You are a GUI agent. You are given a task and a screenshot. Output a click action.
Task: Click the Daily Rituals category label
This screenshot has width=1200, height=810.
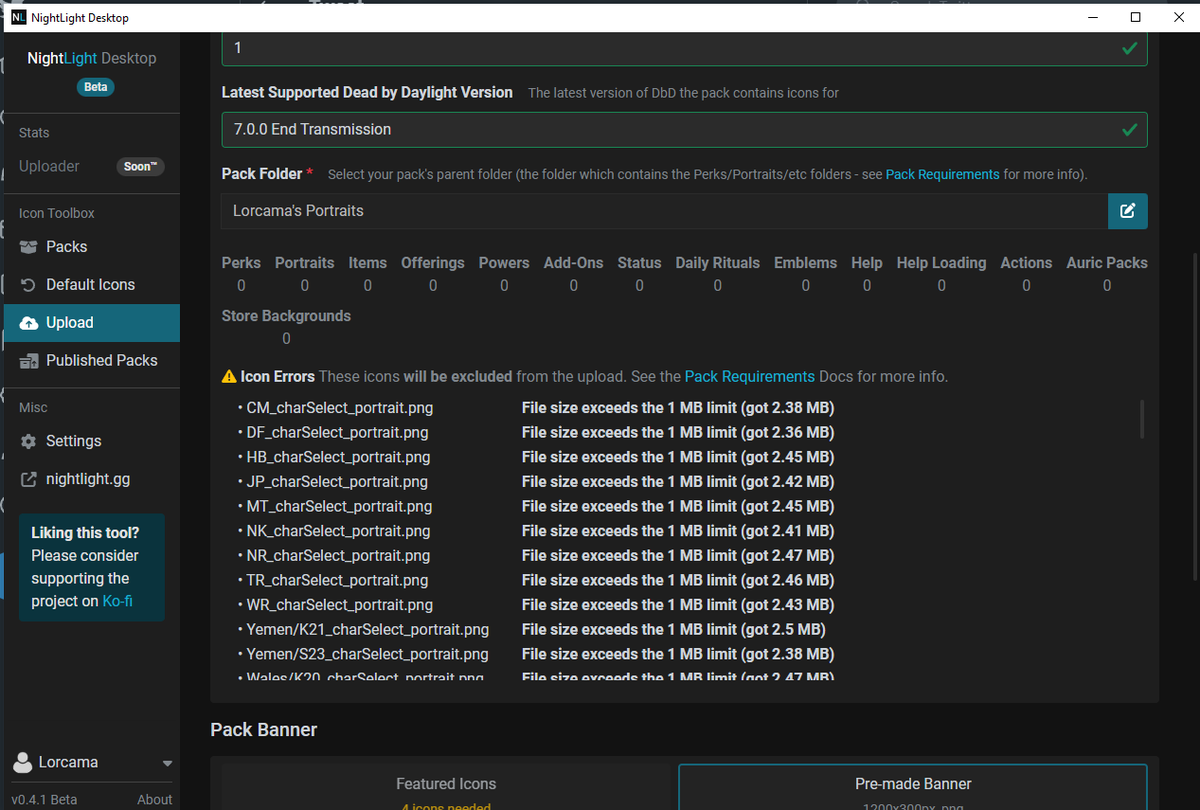[x=717, y=263]
